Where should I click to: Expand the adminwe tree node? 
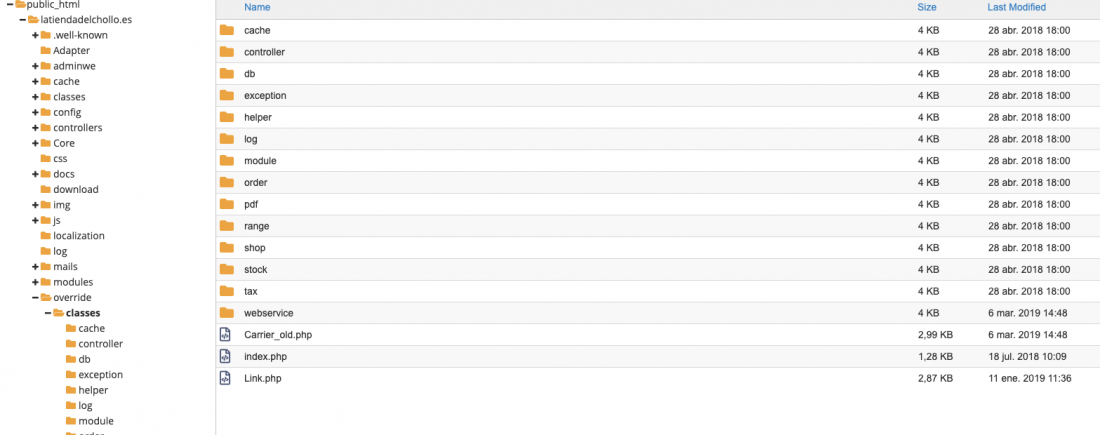coord(35,66)
